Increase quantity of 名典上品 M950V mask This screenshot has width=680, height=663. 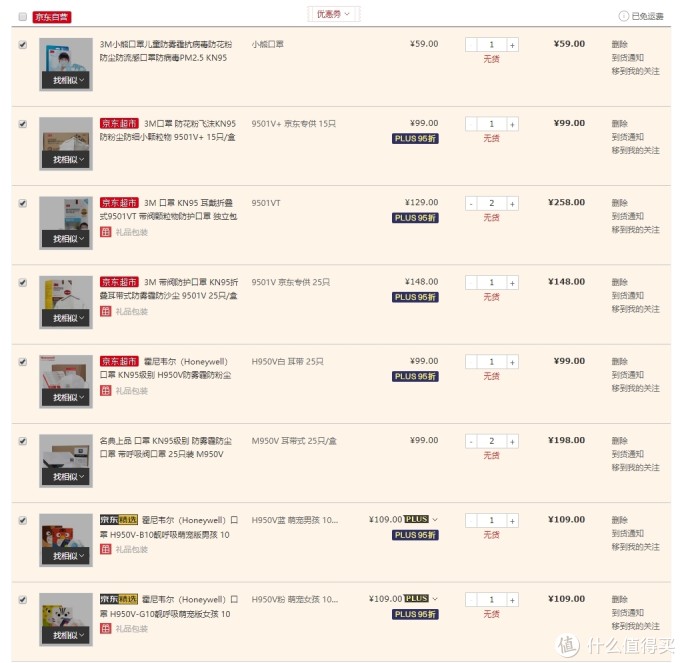click(512, 442)
